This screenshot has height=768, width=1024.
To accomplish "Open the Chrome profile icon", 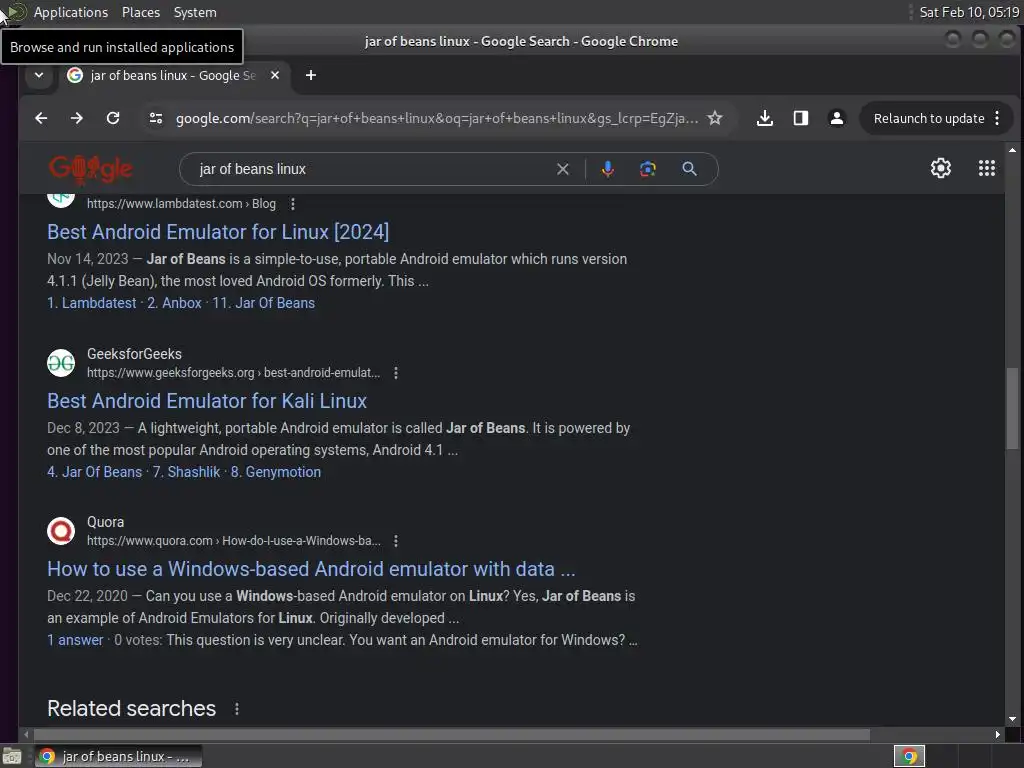I will click(837, 118).
